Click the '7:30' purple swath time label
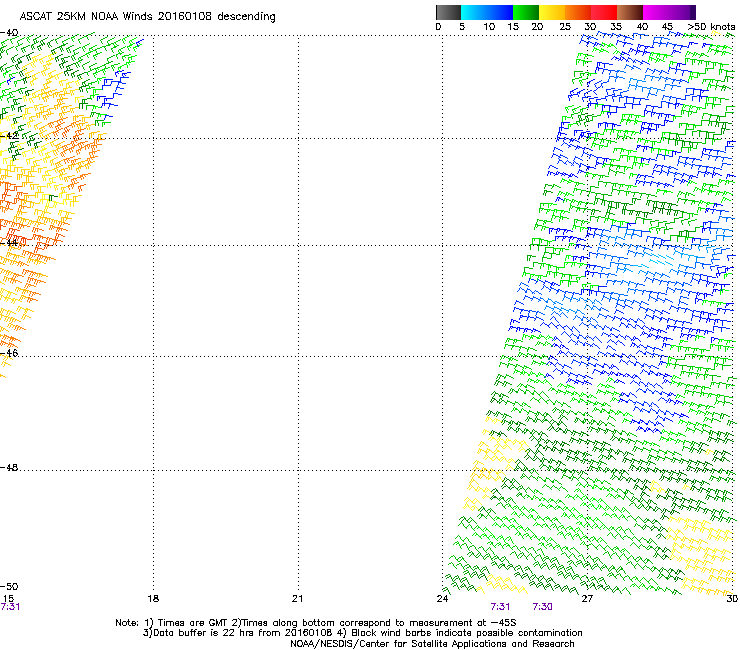The image size is (740, 650). [543, 607]
